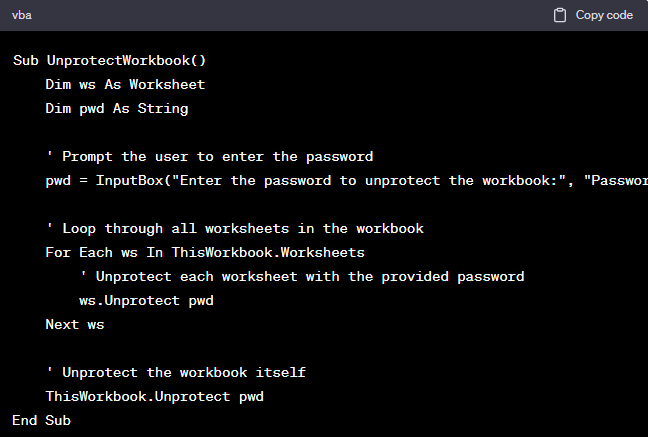Click the "Worksheet" type keyword

(x=167, y=84)
